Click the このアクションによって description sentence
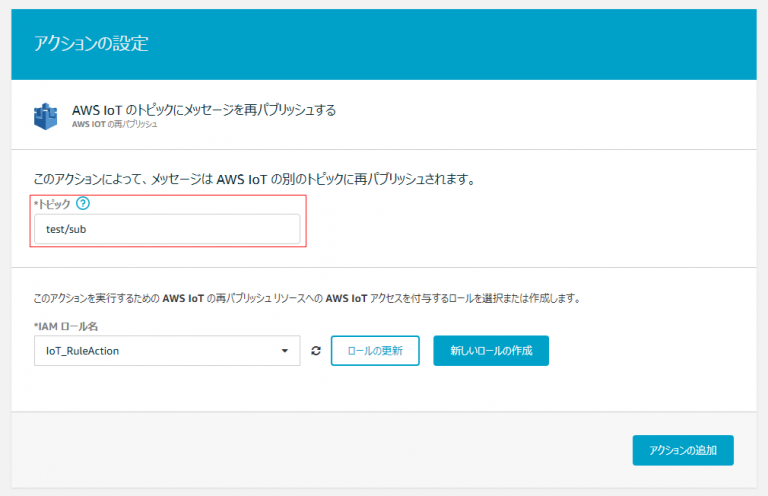 [255, 179]
